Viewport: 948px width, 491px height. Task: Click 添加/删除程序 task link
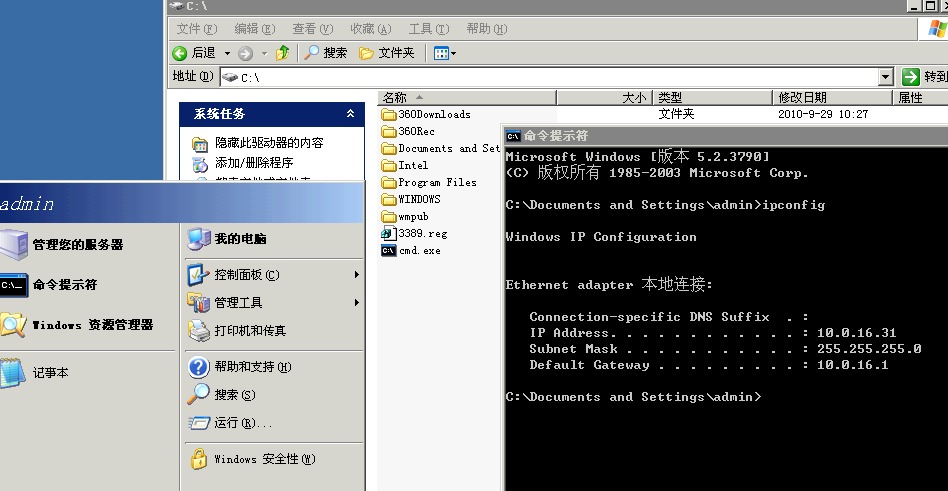point(254,163)
